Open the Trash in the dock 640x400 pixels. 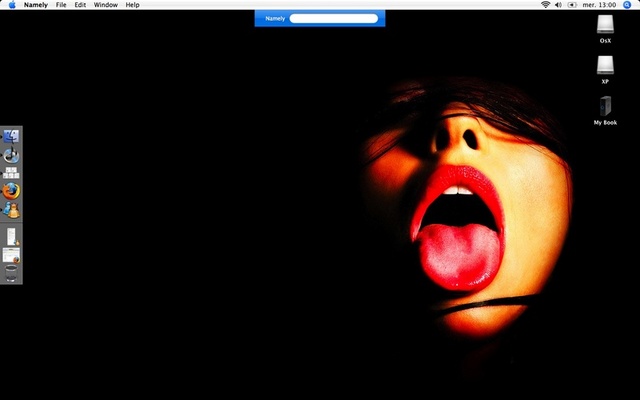[x=11, y=273]
